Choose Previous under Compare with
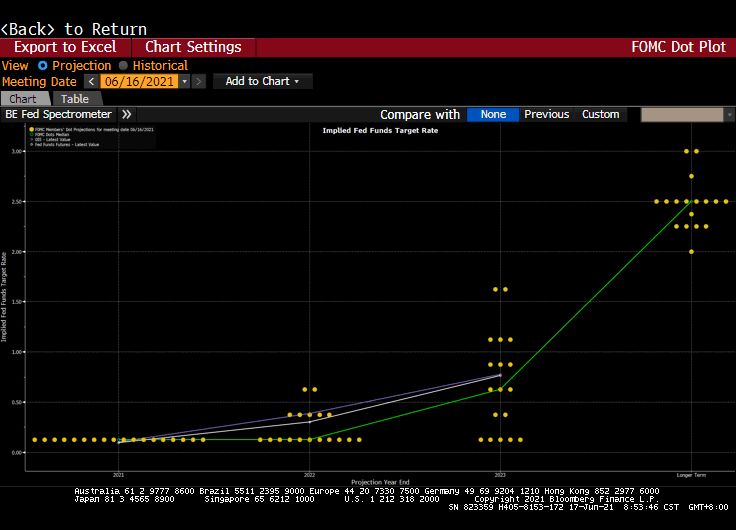This screenshot has width=736, height=530. click(x=546, y=115)
